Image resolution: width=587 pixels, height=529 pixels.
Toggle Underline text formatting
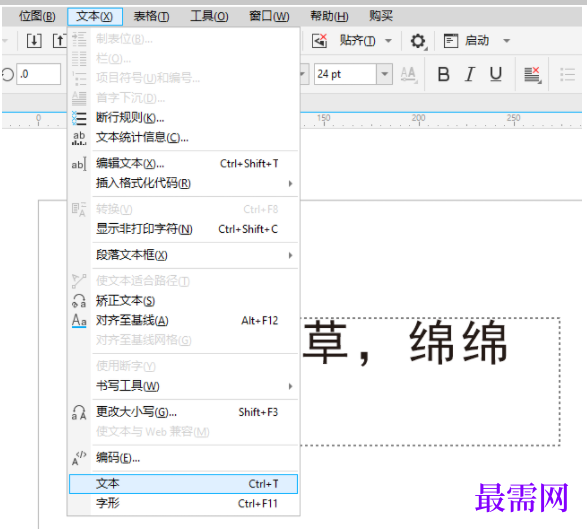click(496, 74)
